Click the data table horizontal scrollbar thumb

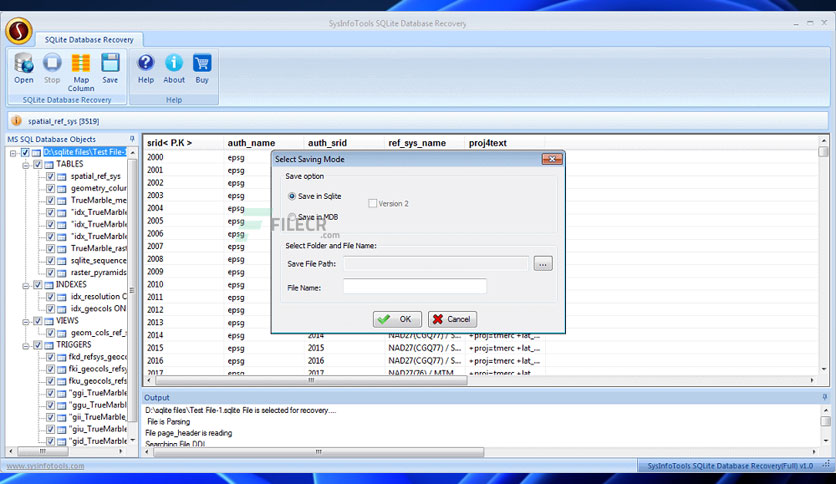311,380
